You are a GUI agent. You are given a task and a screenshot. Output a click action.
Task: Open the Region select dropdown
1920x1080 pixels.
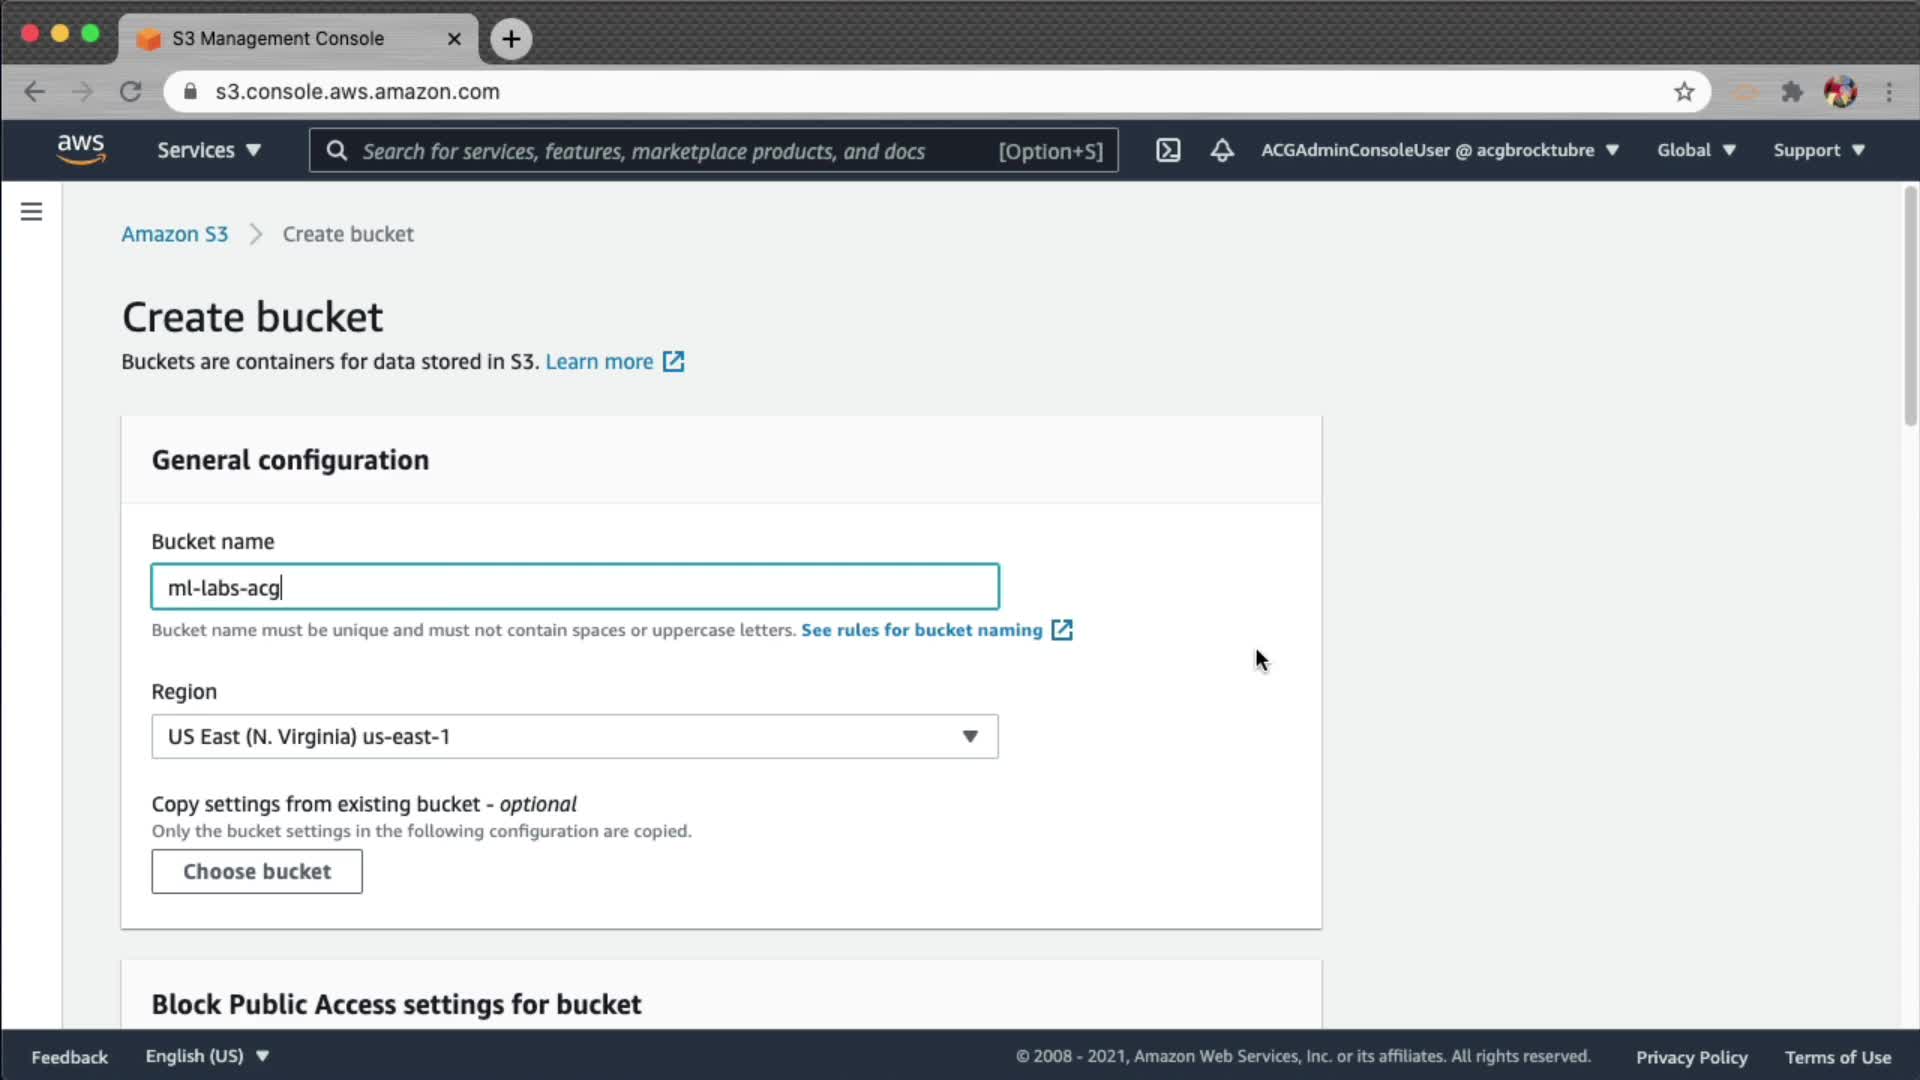[574, 737]
